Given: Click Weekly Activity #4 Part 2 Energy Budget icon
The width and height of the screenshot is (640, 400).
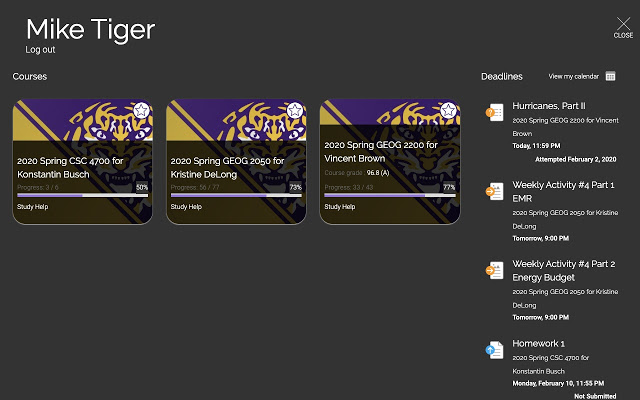Looking at the screenshot, I should click(495, 270).
